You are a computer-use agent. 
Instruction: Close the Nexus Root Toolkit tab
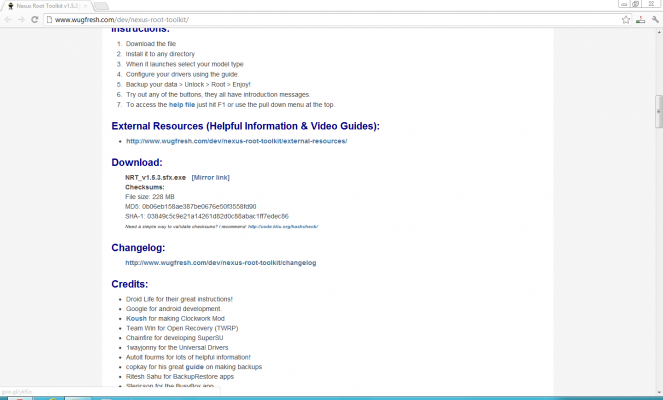tap(85, 6)
